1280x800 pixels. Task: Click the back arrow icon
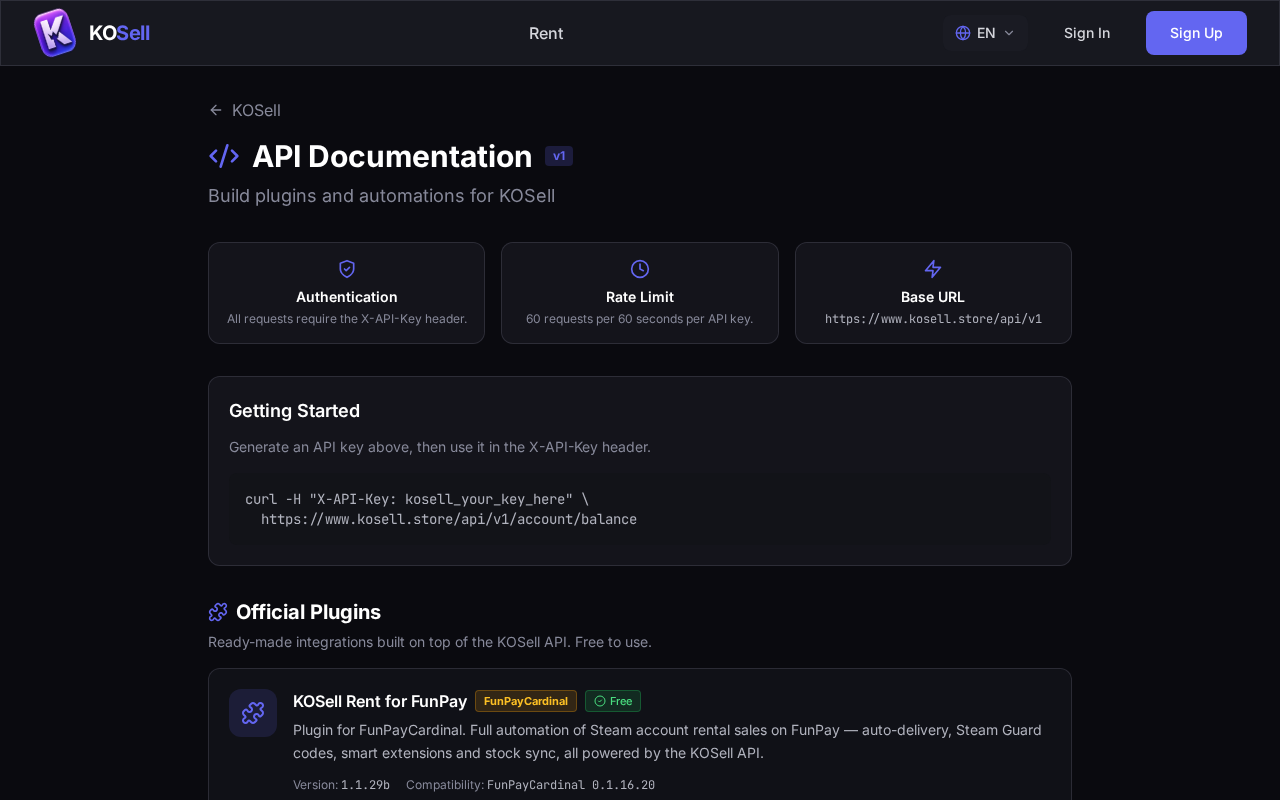(216, 110)
